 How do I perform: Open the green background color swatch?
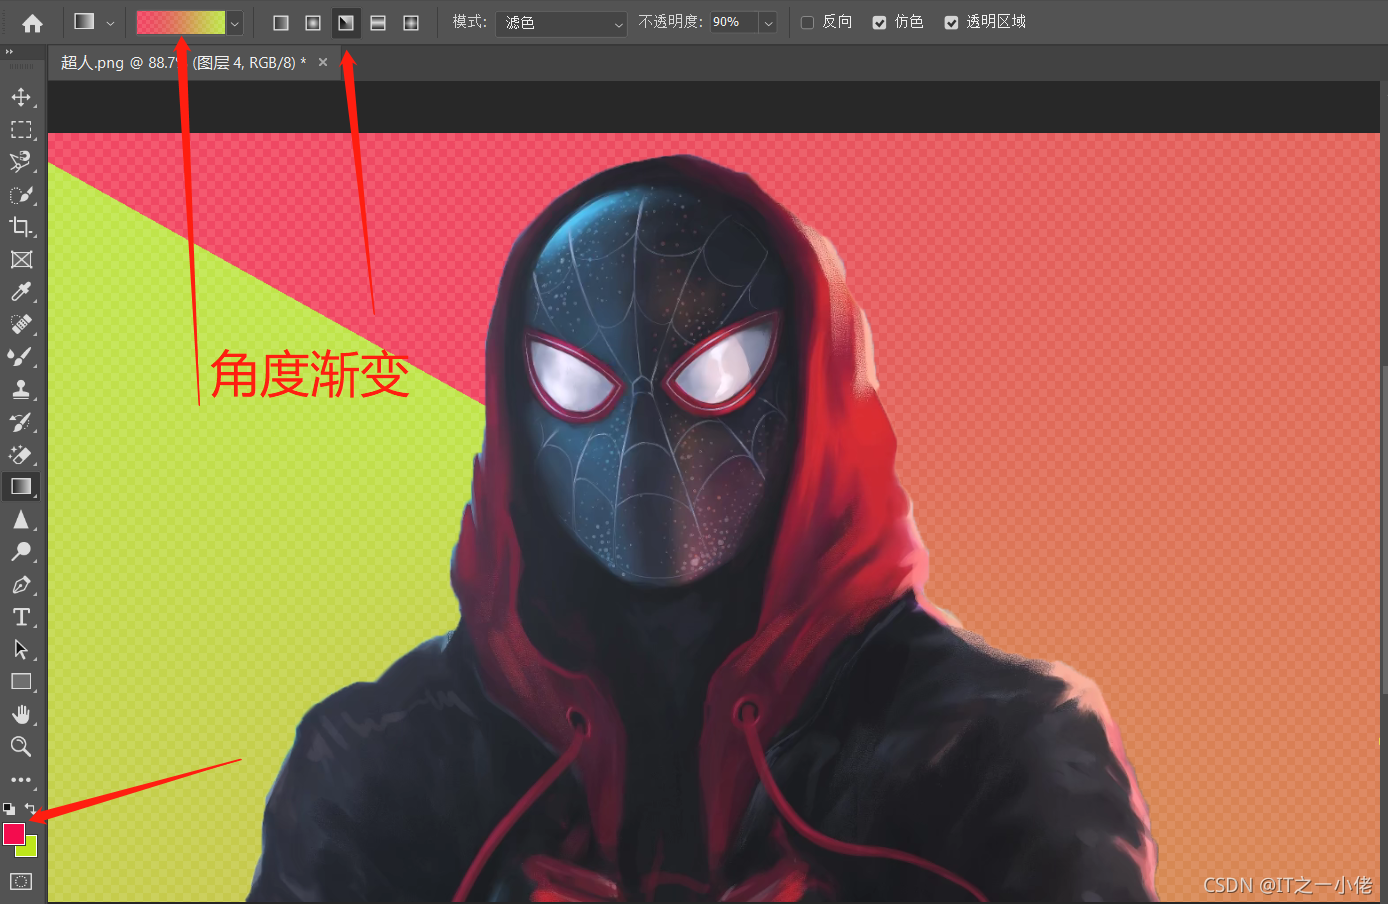coord(31,850)
